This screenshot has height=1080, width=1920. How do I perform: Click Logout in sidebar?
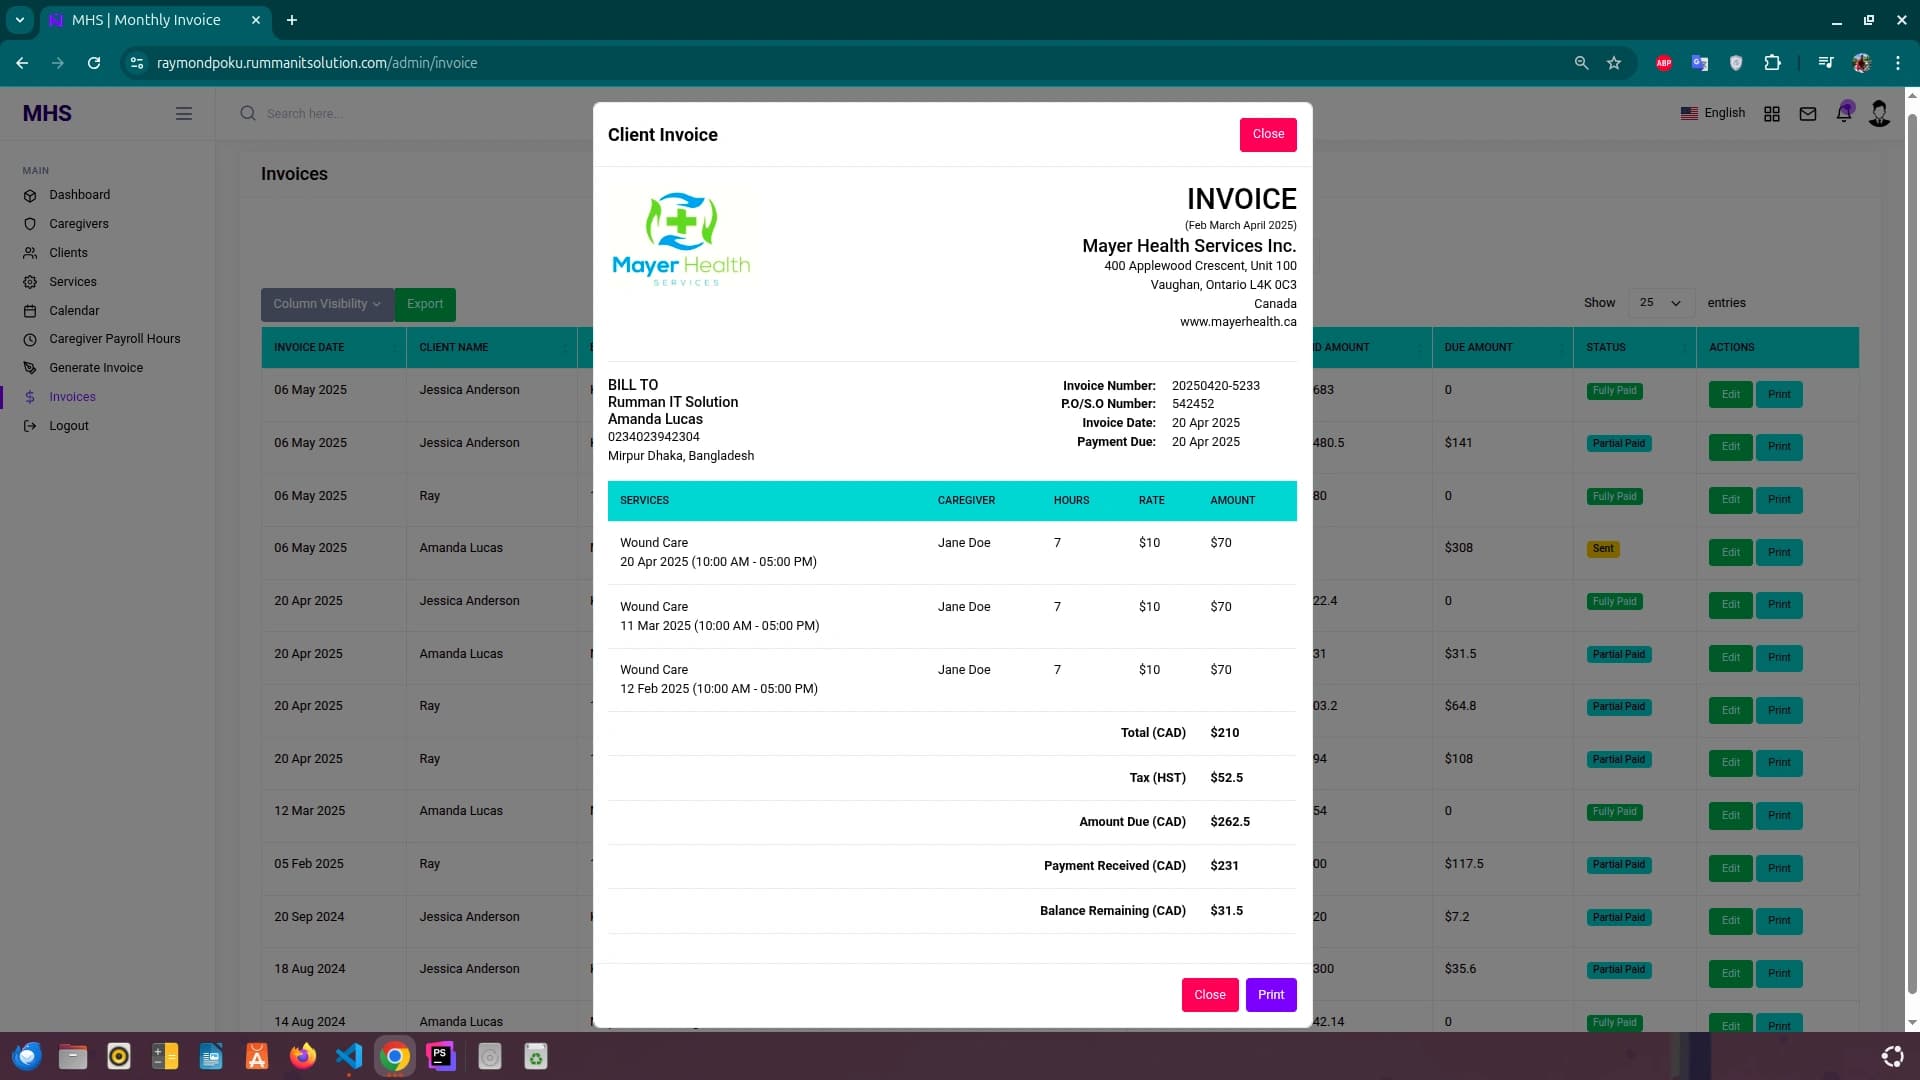69,426
